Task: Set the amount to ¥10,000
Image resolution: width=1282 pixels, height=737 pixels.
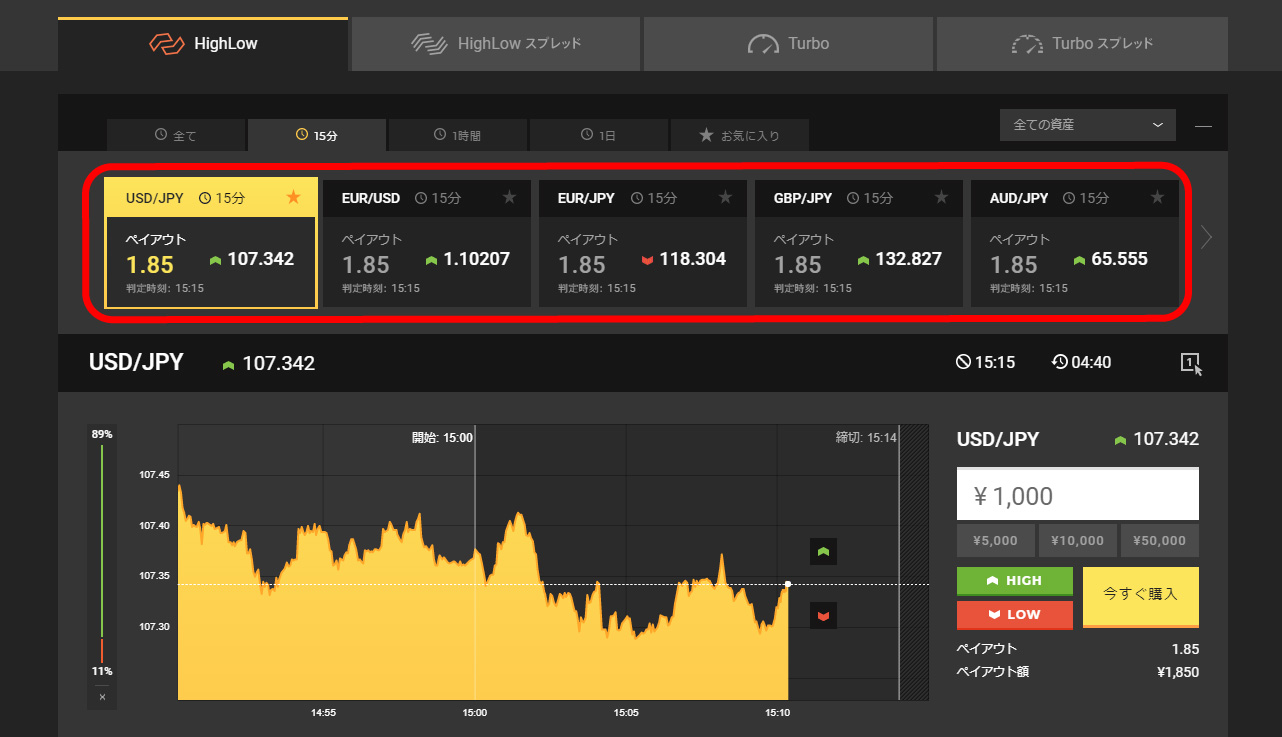Action: click(x=1078, y=540)
